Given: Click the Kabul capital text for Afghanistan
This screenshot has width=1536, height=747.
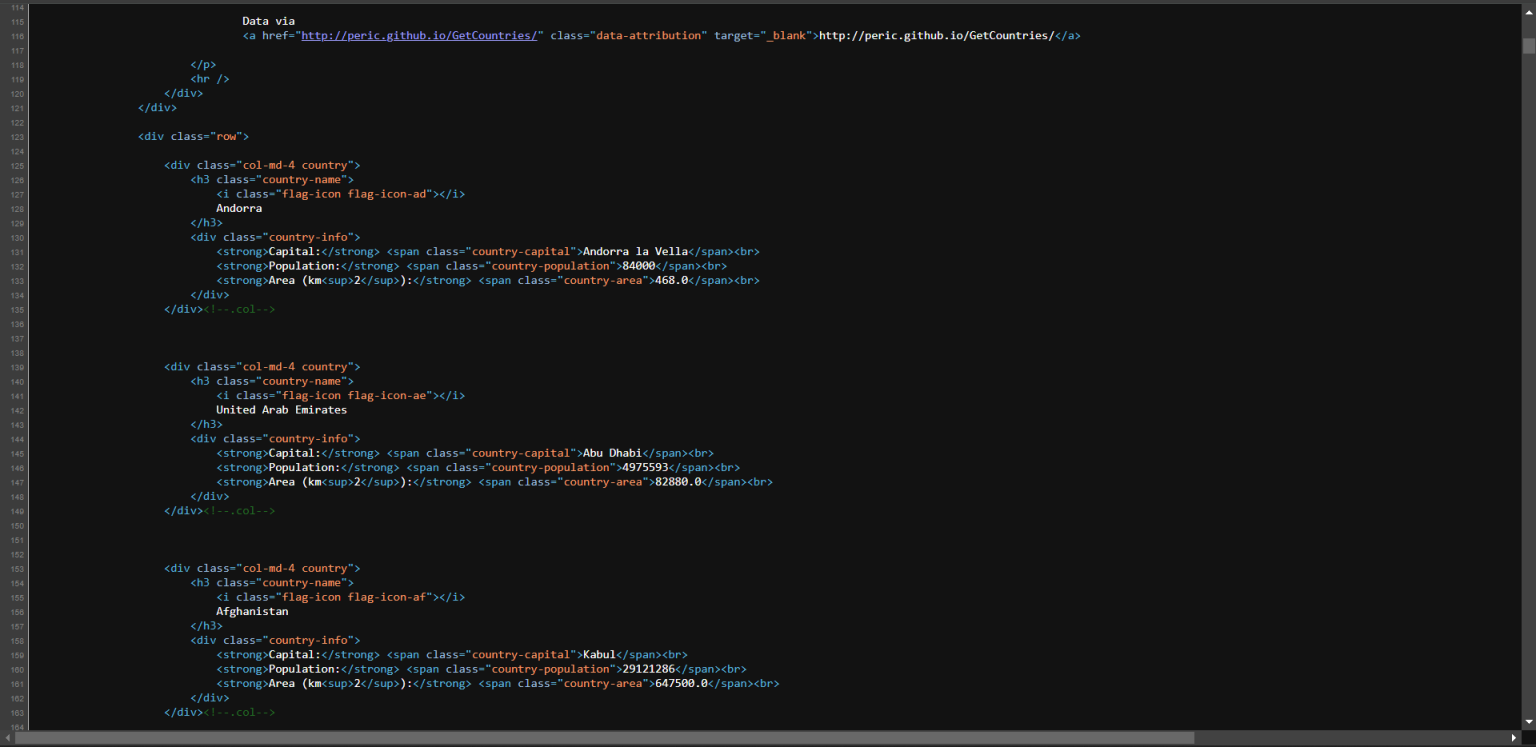Looking at the screenshot, I should pos(600,654).
